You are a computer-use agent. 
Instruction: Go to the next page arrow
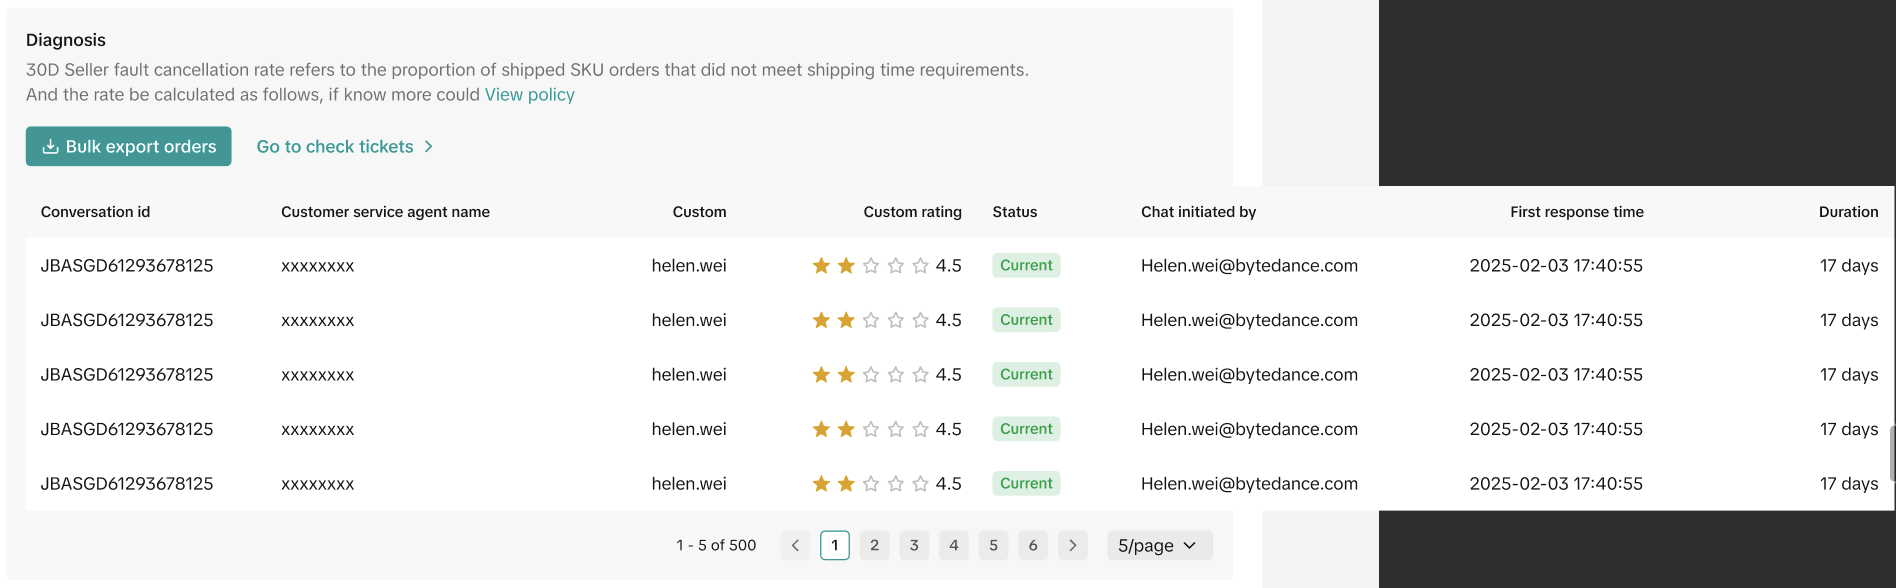(x=1072, y=545)
